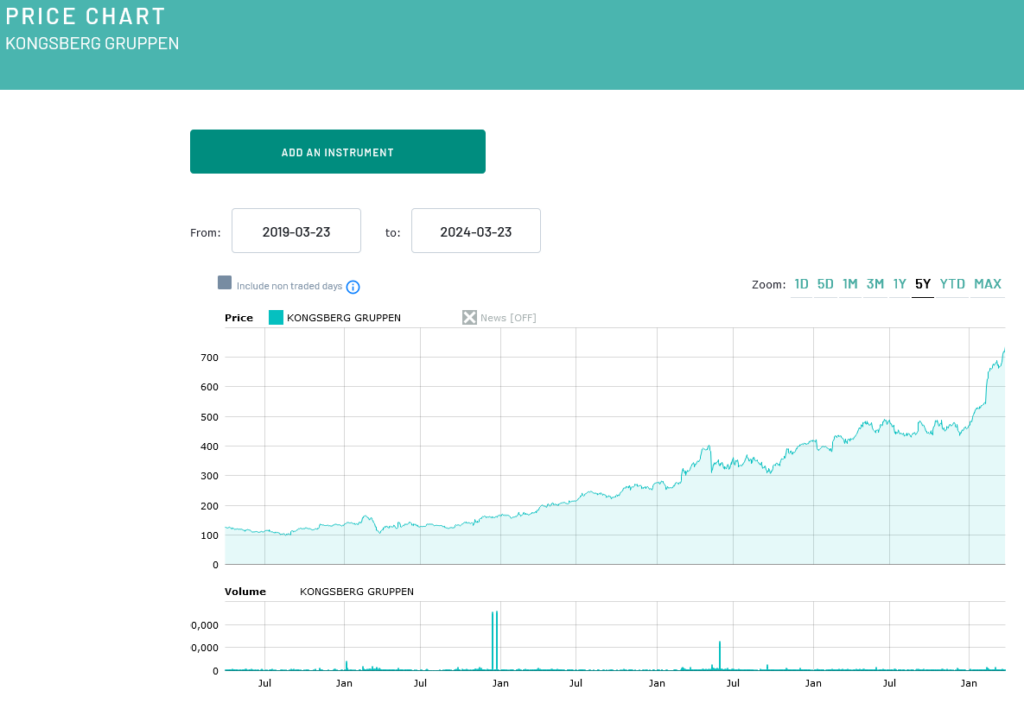Image resolution: width=1024 pixels, height=722 pixels.
Task: Click the to: label
Action: click(x=392, y=232)
